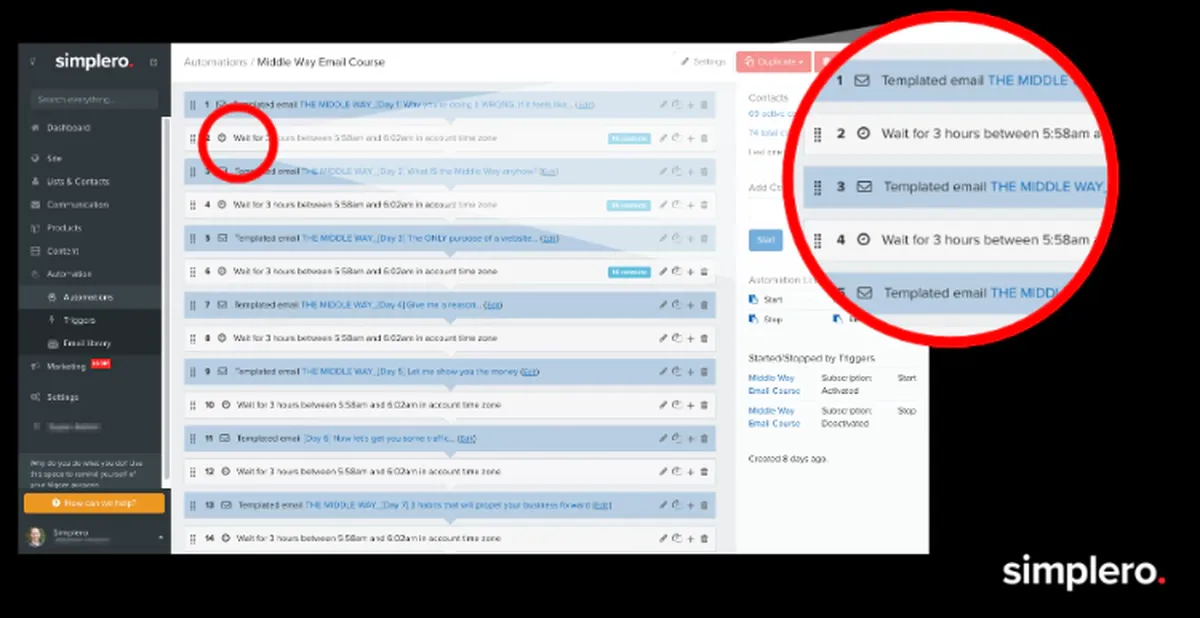
Task: Open Products in the sidebar
Action: 64,227
